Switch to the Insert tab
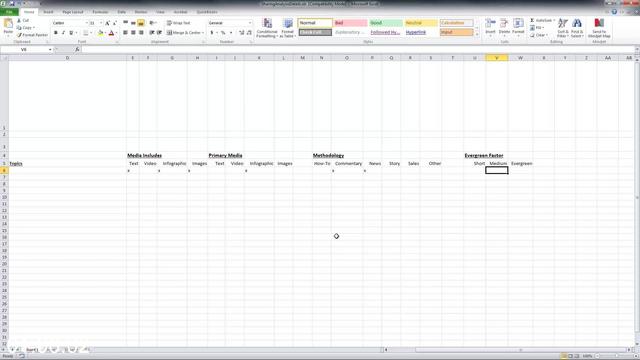 [48, 12]
